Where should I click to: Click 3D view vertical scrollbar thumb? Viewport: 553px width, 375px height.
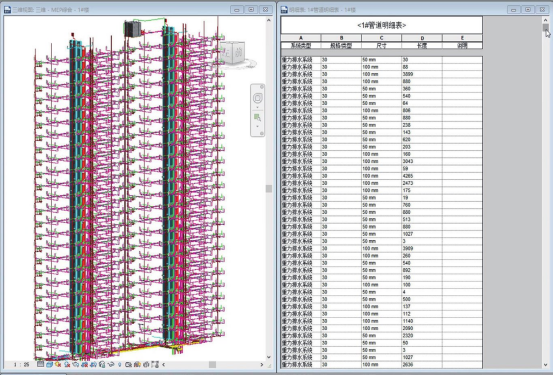[x=269, y=189]
